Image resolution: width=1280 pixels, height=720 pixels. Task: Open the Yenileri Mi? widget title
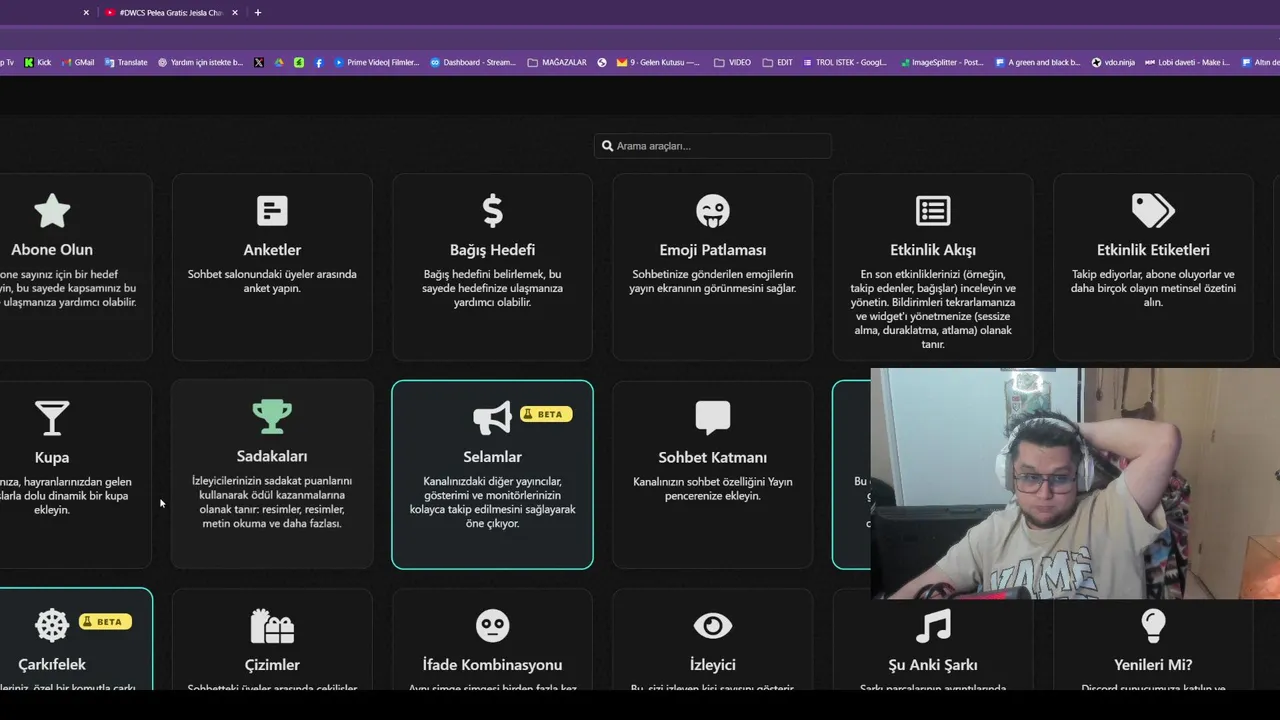tap(1153, 664)
